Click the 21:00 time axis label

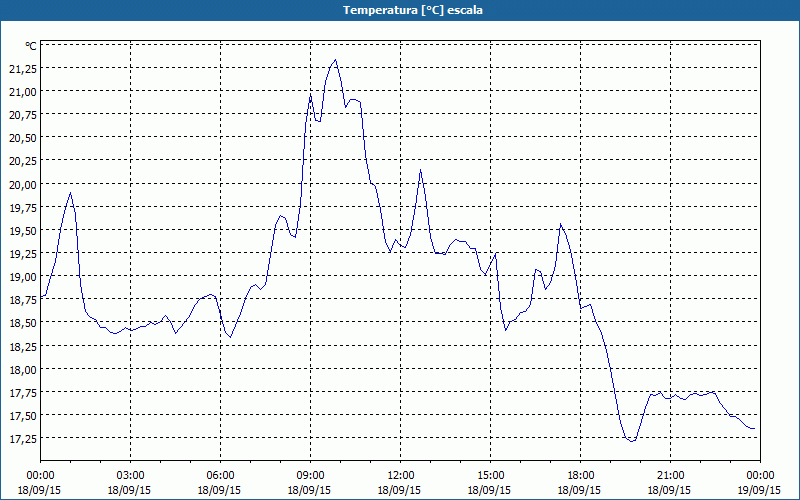pos(670,476)
